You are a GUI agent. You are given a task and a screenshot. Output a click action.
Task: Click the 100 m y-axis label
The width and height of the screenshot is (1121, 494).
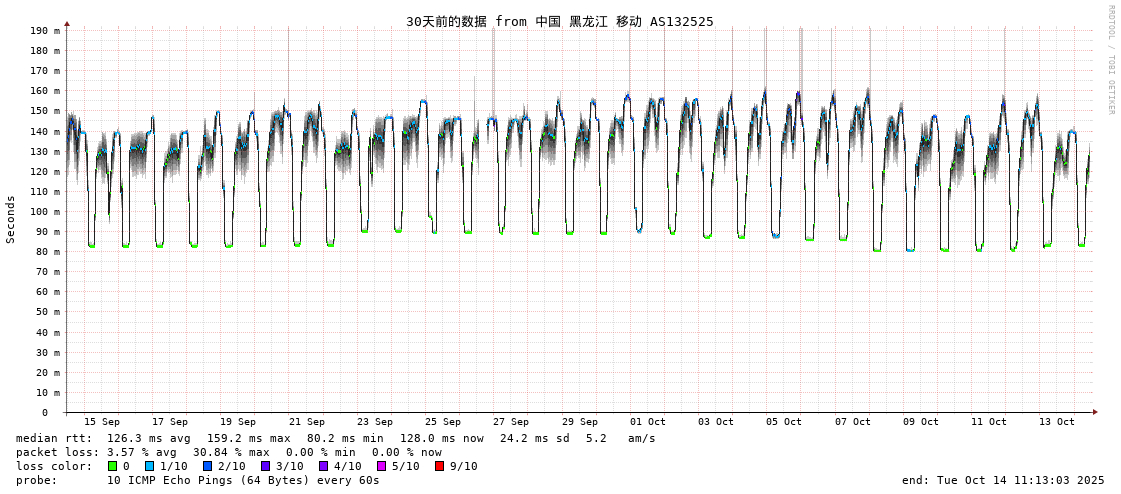pyautogui.click(x=44, y=212)
